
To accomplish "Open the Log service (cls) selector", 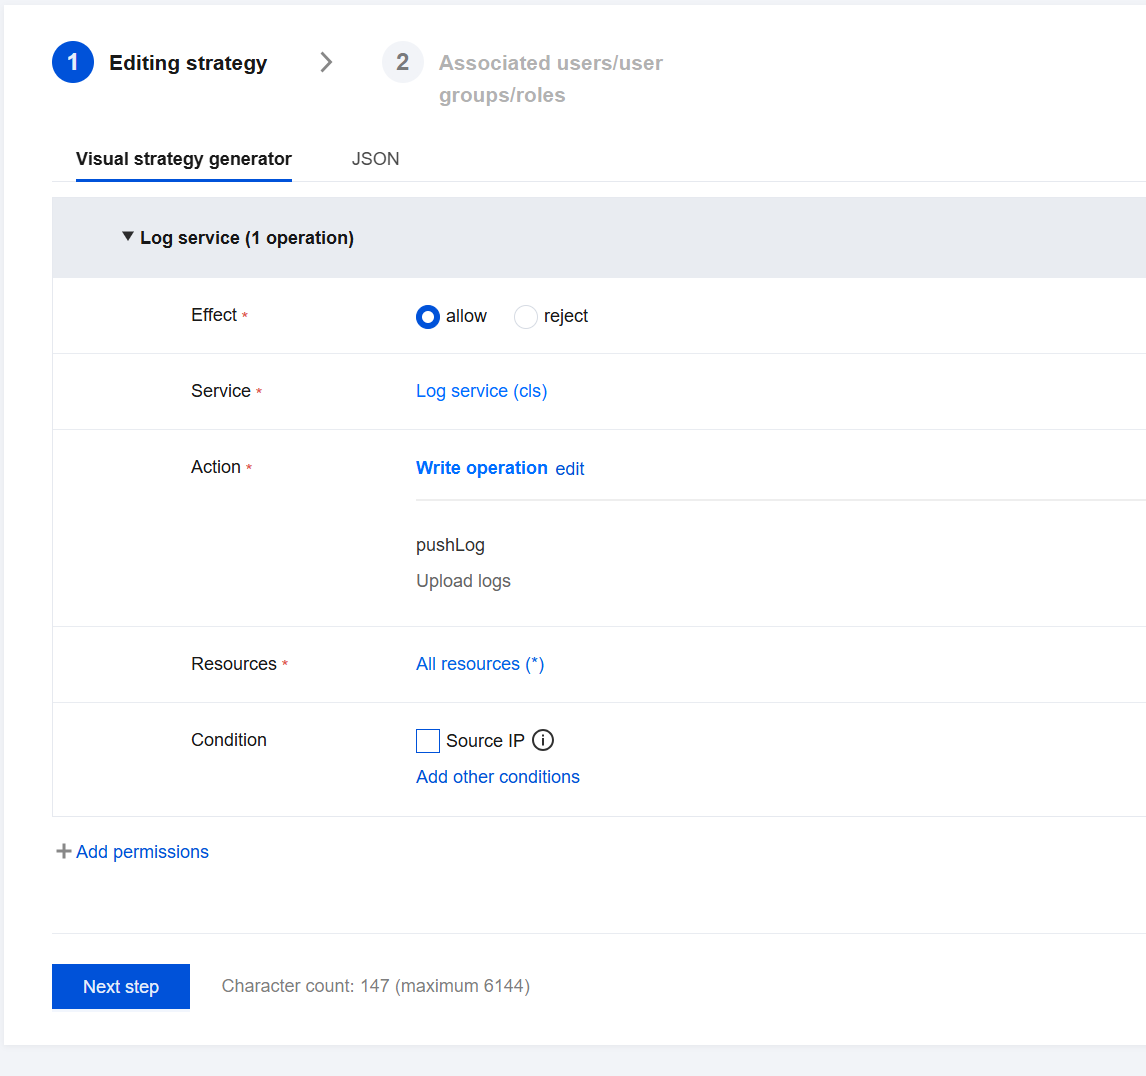I will click(x=481, y=391).
